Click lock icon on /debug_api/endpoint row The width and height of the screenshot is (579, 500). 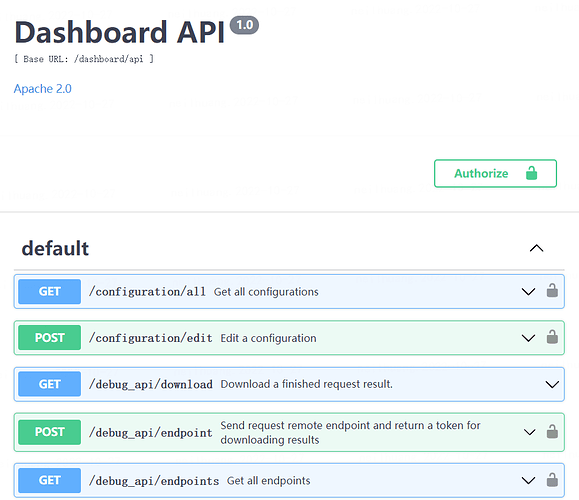[552, 431]
